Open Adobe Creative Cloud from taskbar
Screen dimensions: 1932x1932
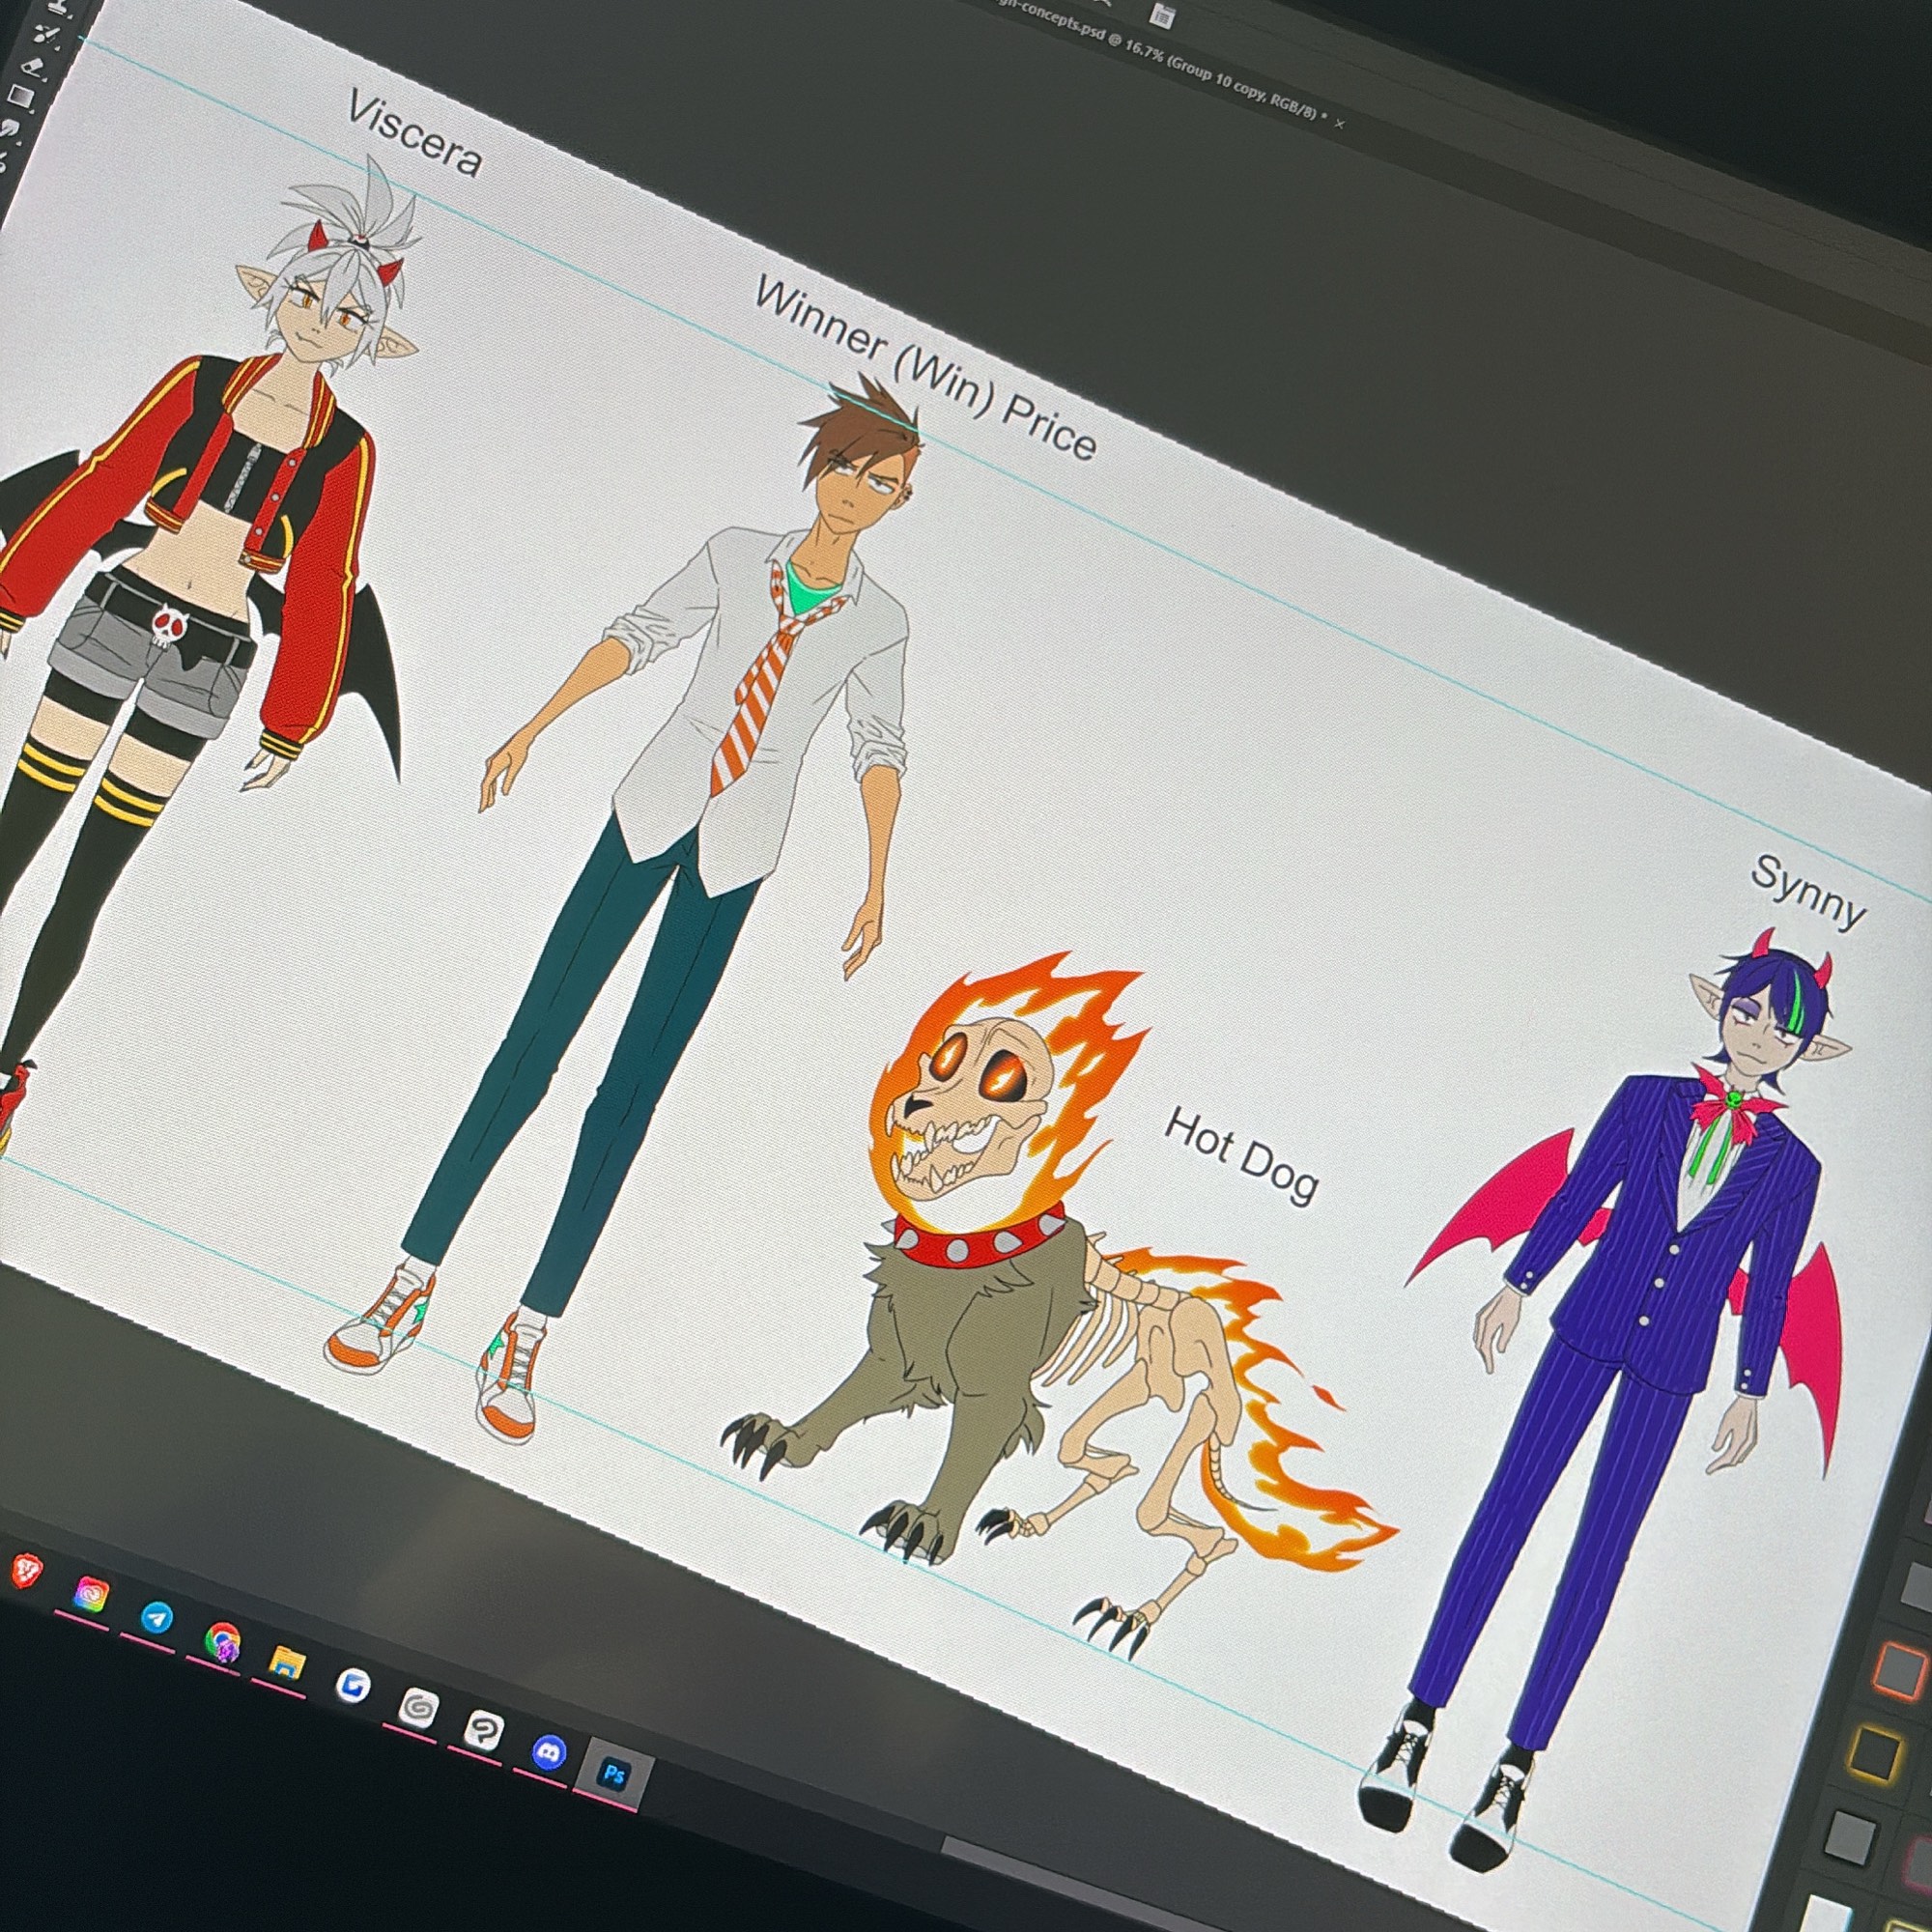point(91,1593)
